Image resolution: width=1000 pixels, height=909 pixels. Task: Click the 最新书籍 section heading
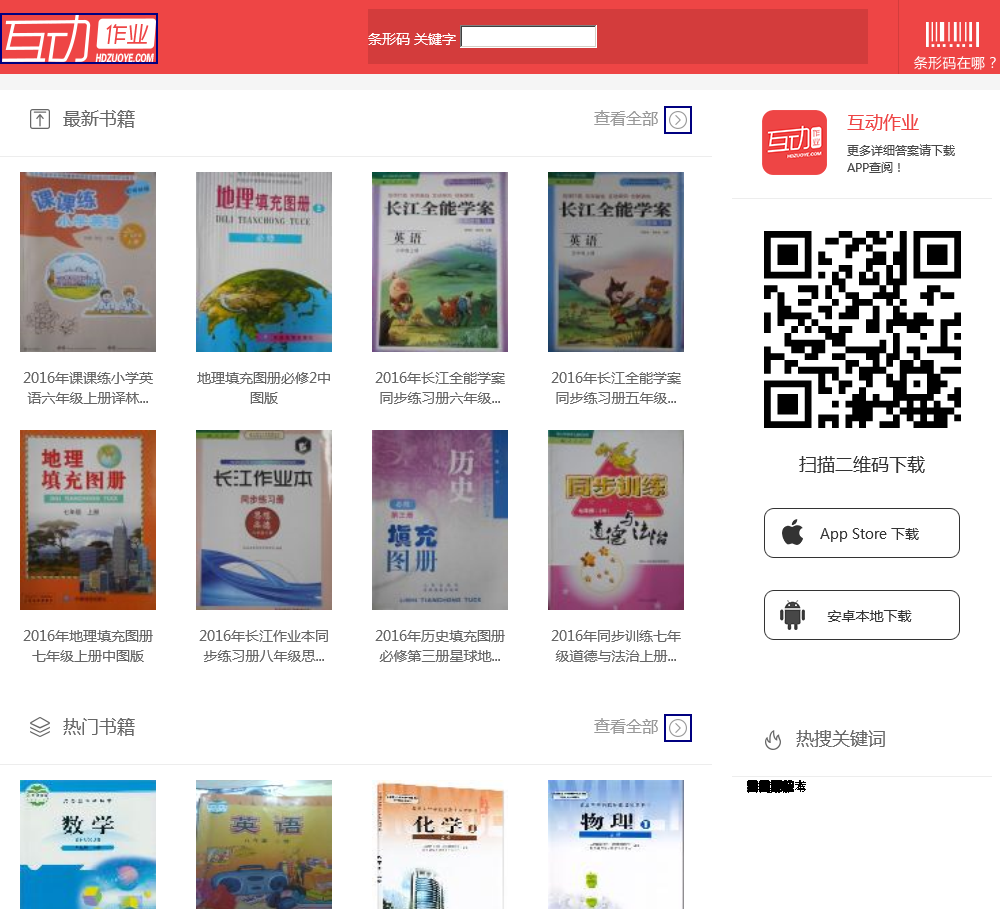pos(99,119)
